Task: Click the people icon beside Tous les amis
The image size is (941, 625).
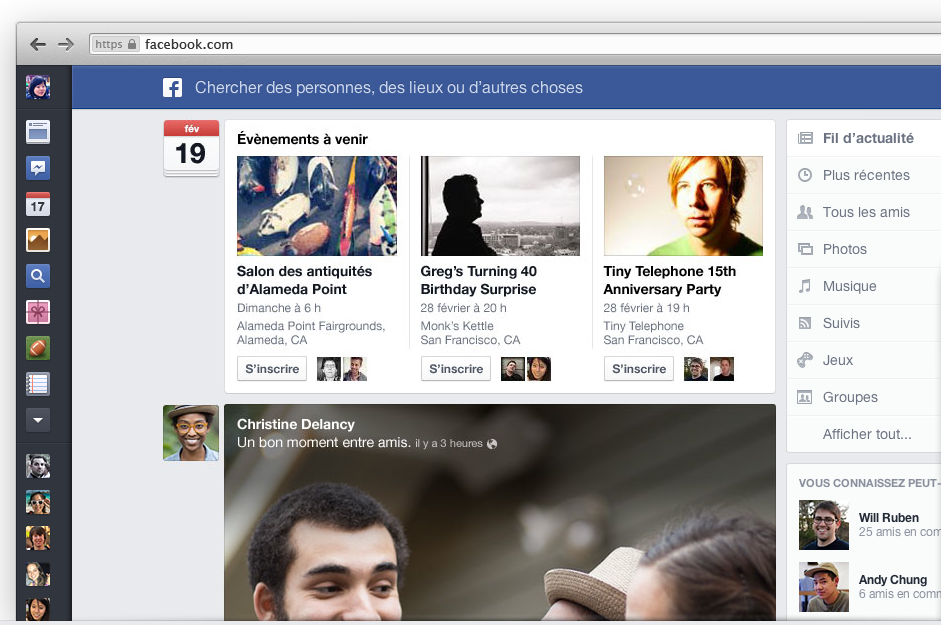Action: point(805,212)
